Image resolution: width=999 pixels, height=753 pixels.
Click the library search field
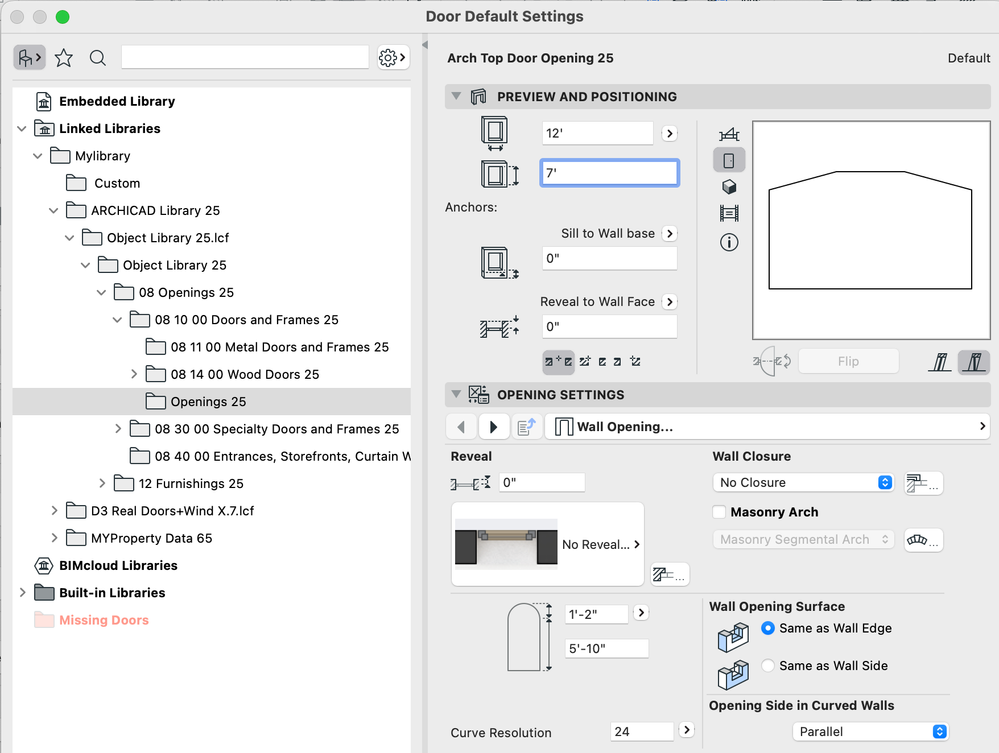pos(245,57)
